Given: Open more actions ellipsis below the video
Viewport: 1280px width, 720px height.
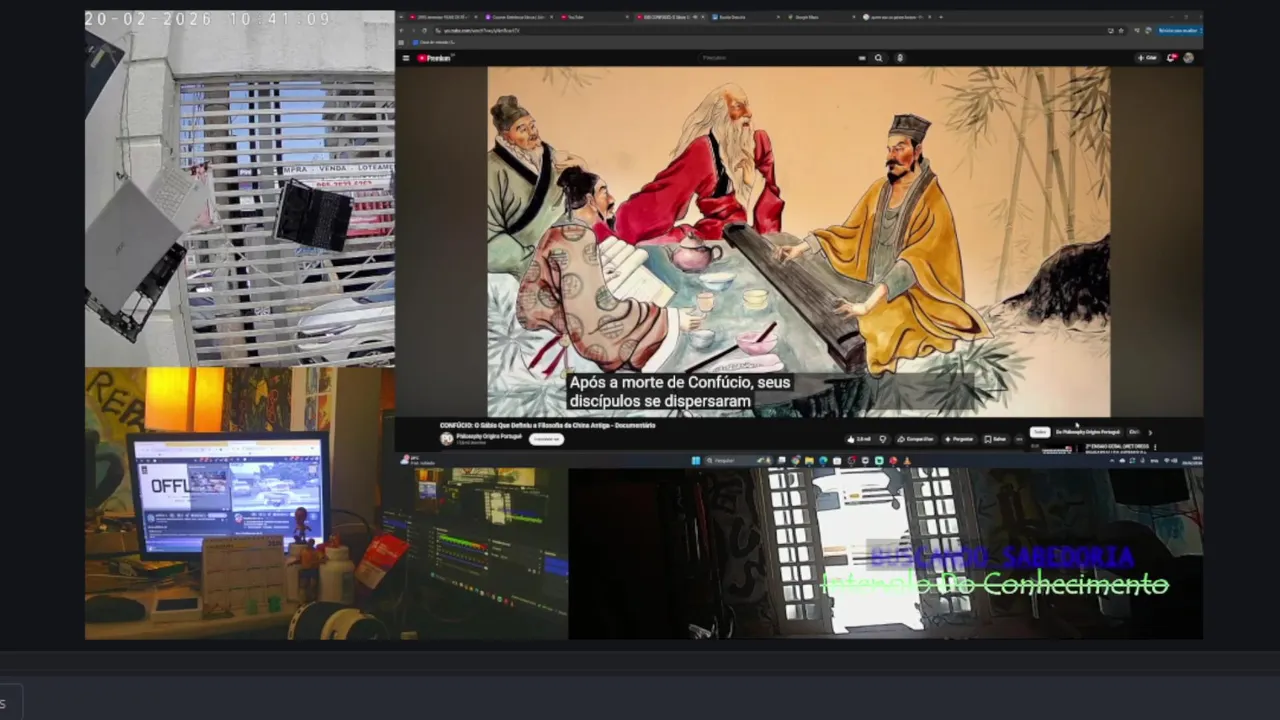Looking at the screenshot, I should [1019, 439].
